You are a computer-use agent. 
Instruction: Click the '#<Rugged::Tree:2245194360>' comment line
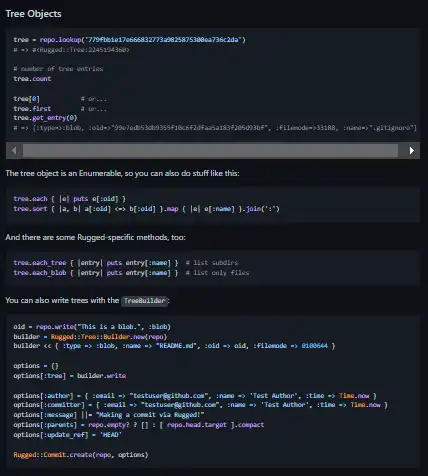(x=71, y=50)
